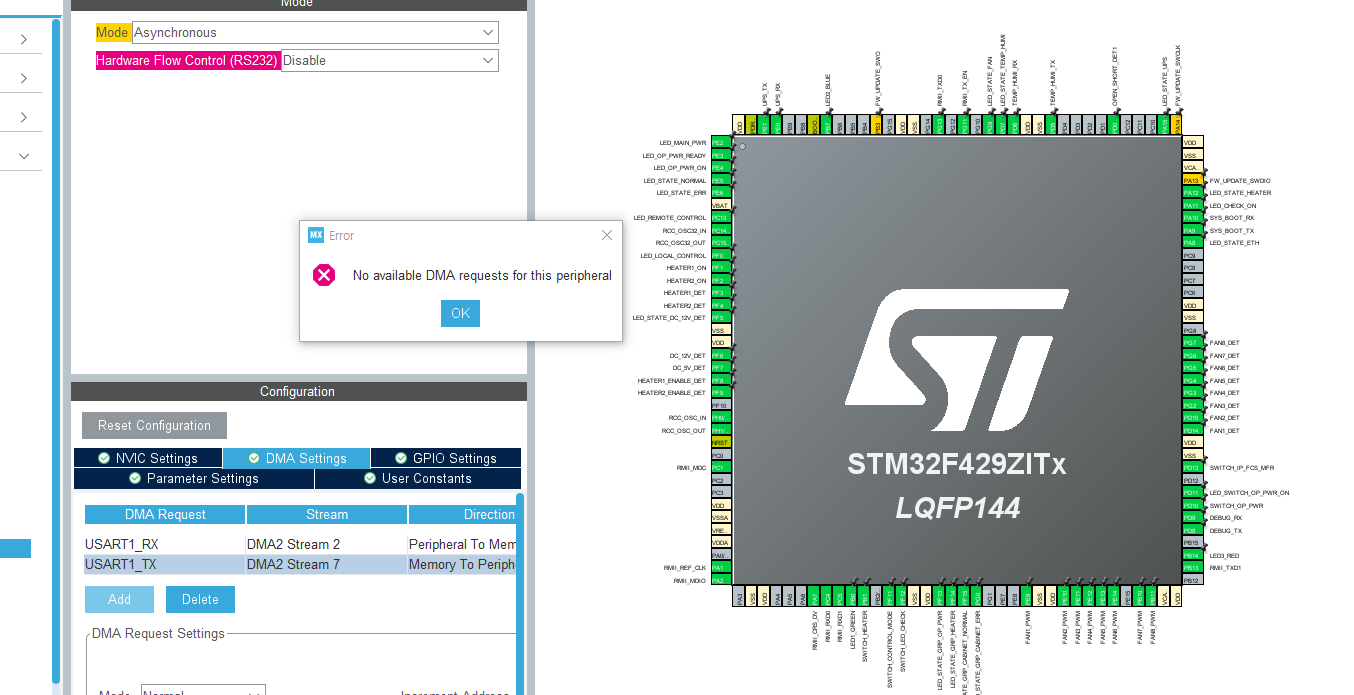The width and height of the screenshot is (1354, 695).
Task: Click OK to dismiss the DMA error
Action: coord(460,313)
